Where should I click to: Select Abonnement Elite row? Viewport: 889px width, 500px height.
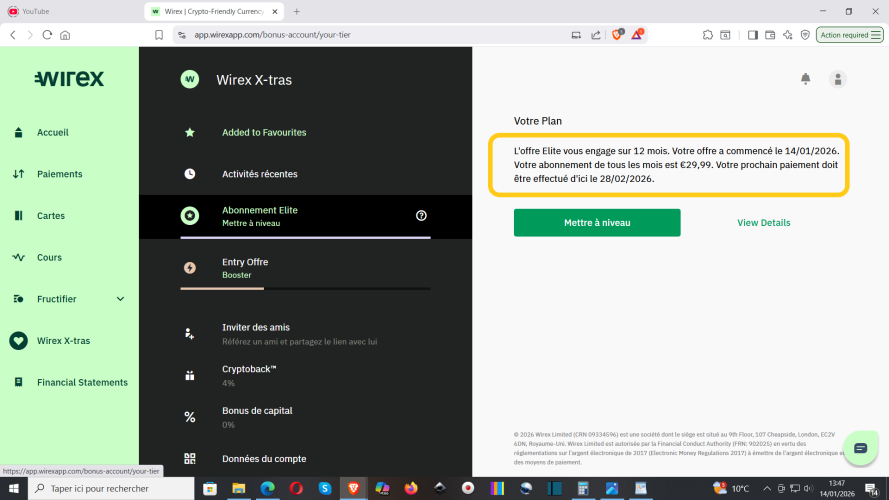tap(305, 216)
